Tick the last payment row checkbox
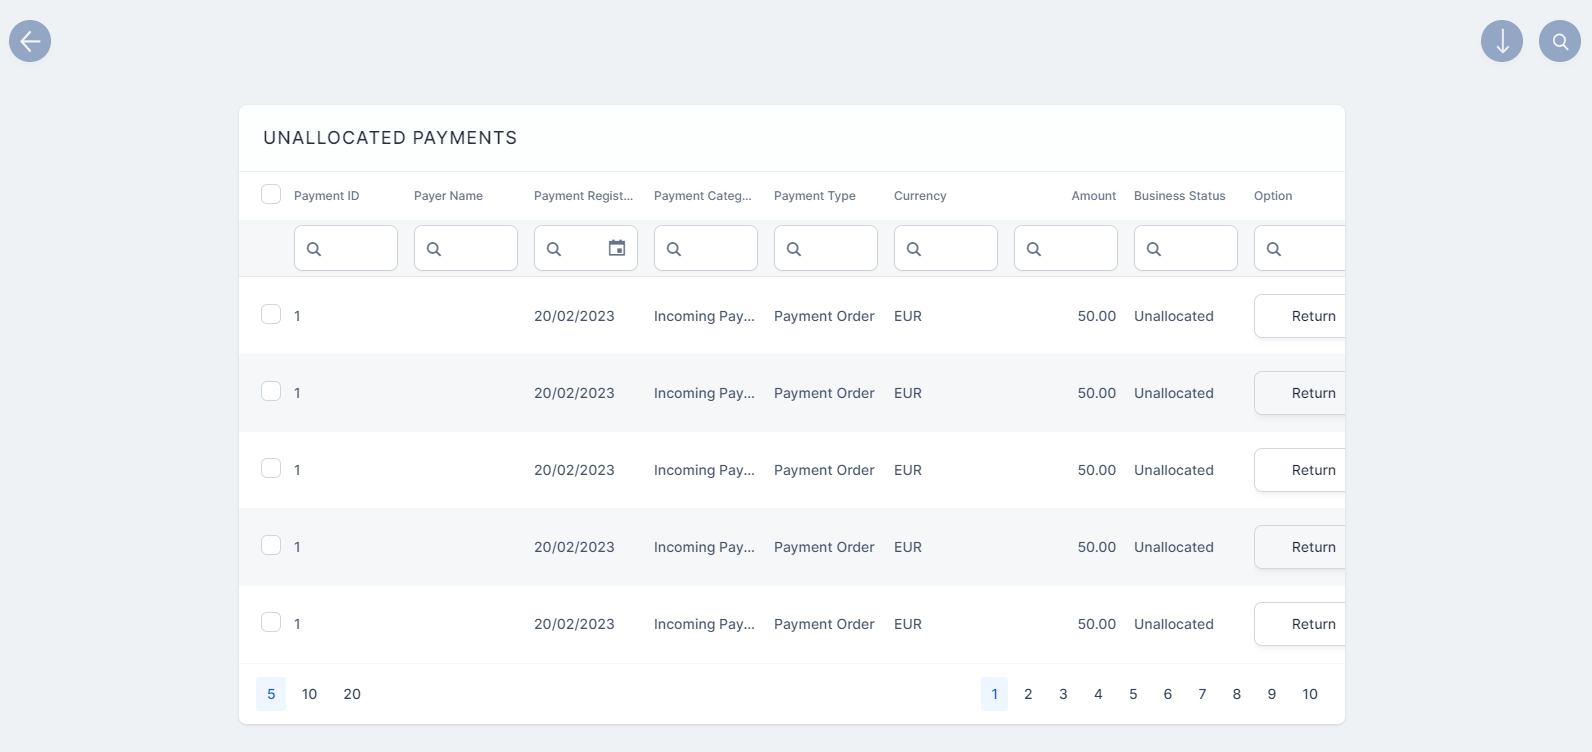 [271, 622]
